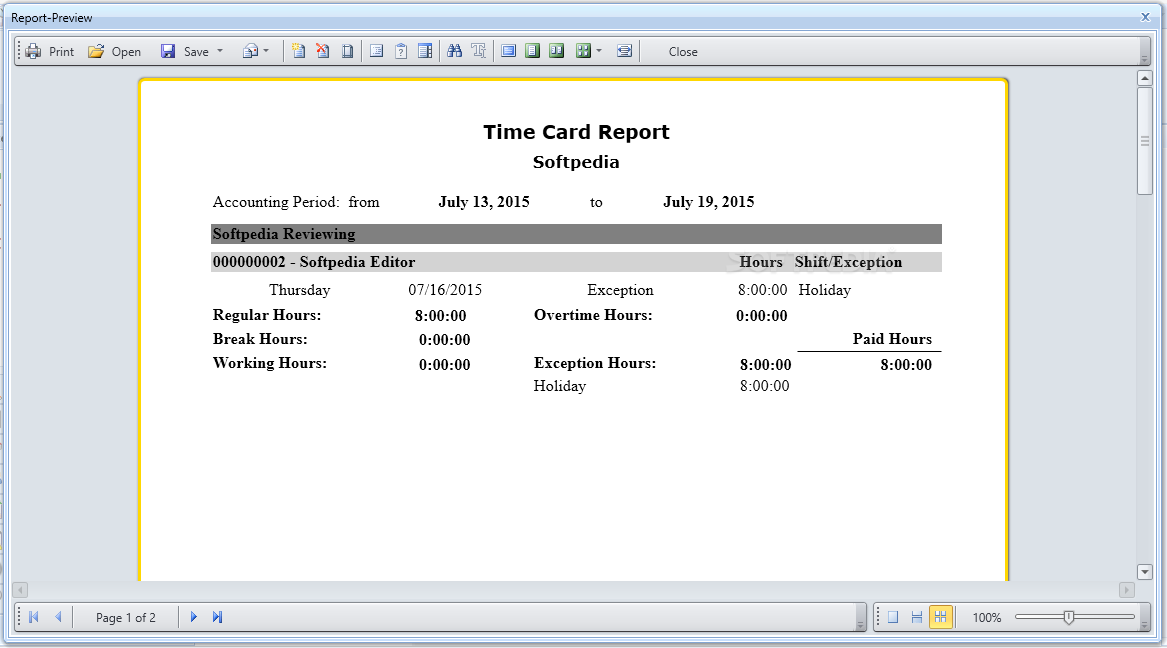Click the 'Exception Hours:' label
1167x648 pixels.
pos(595,363)
